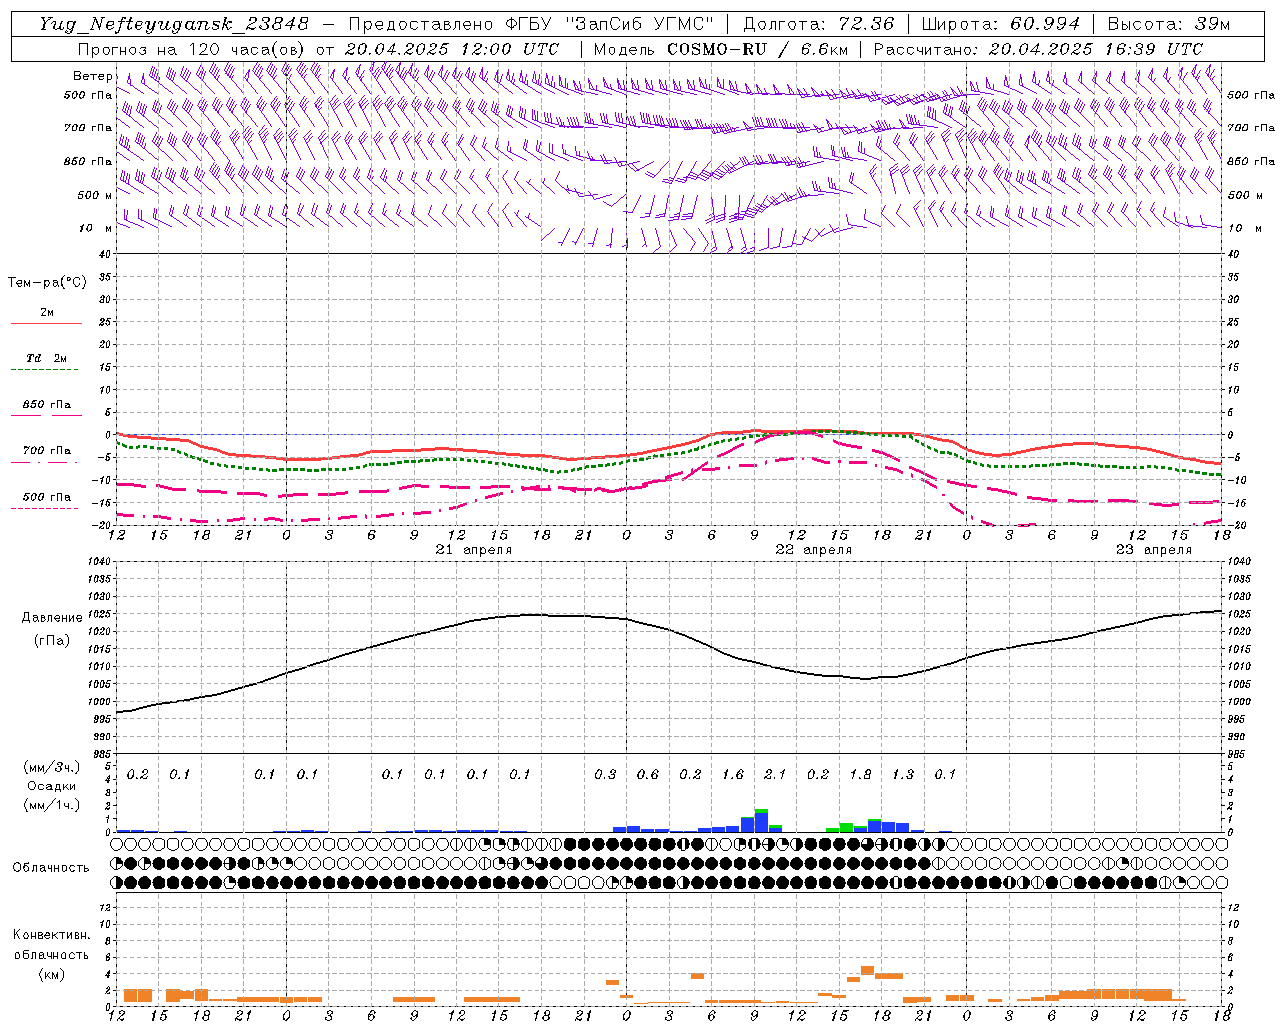Click 'Рассчитано: 20.04.2025 16:39 UTC'

pos(1038,49)
